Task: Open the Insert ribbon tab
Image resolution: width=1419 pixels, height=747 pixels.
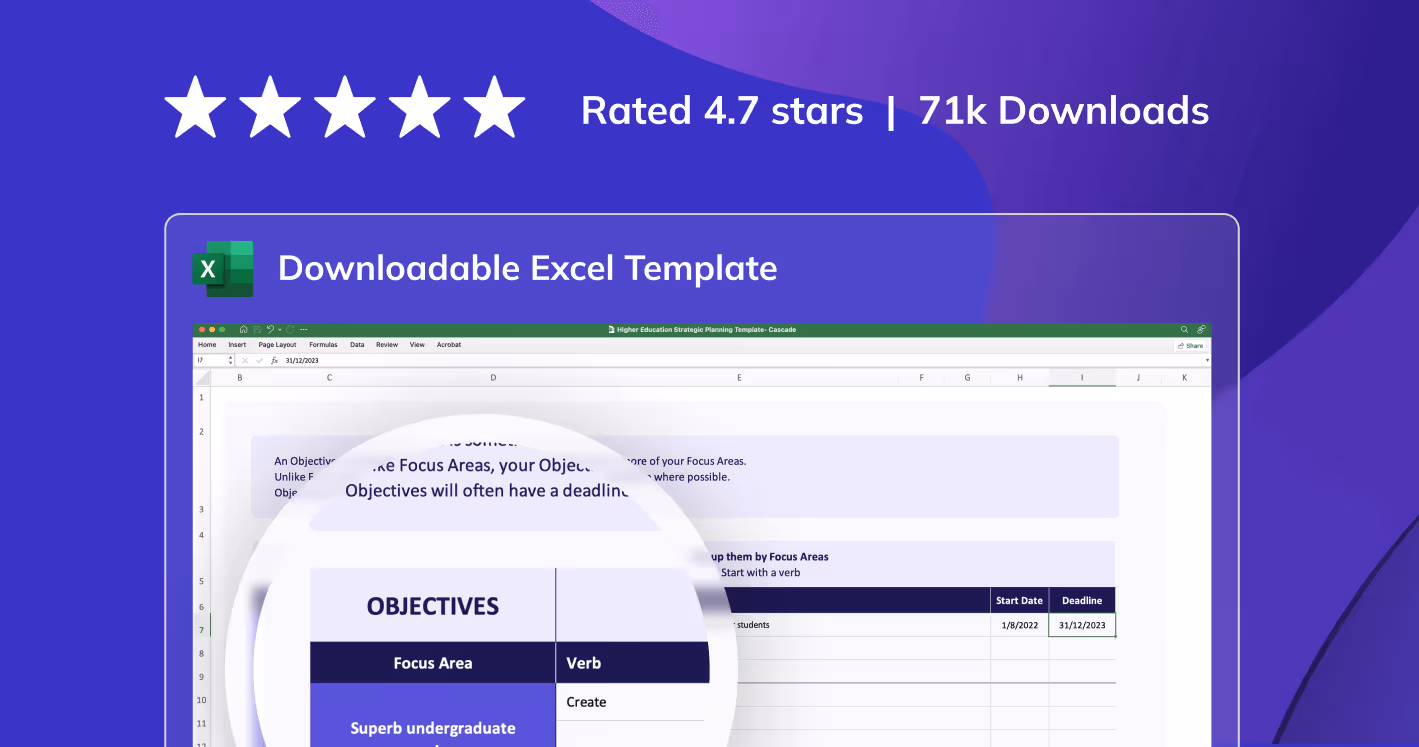Action: [x=237, y=345]
